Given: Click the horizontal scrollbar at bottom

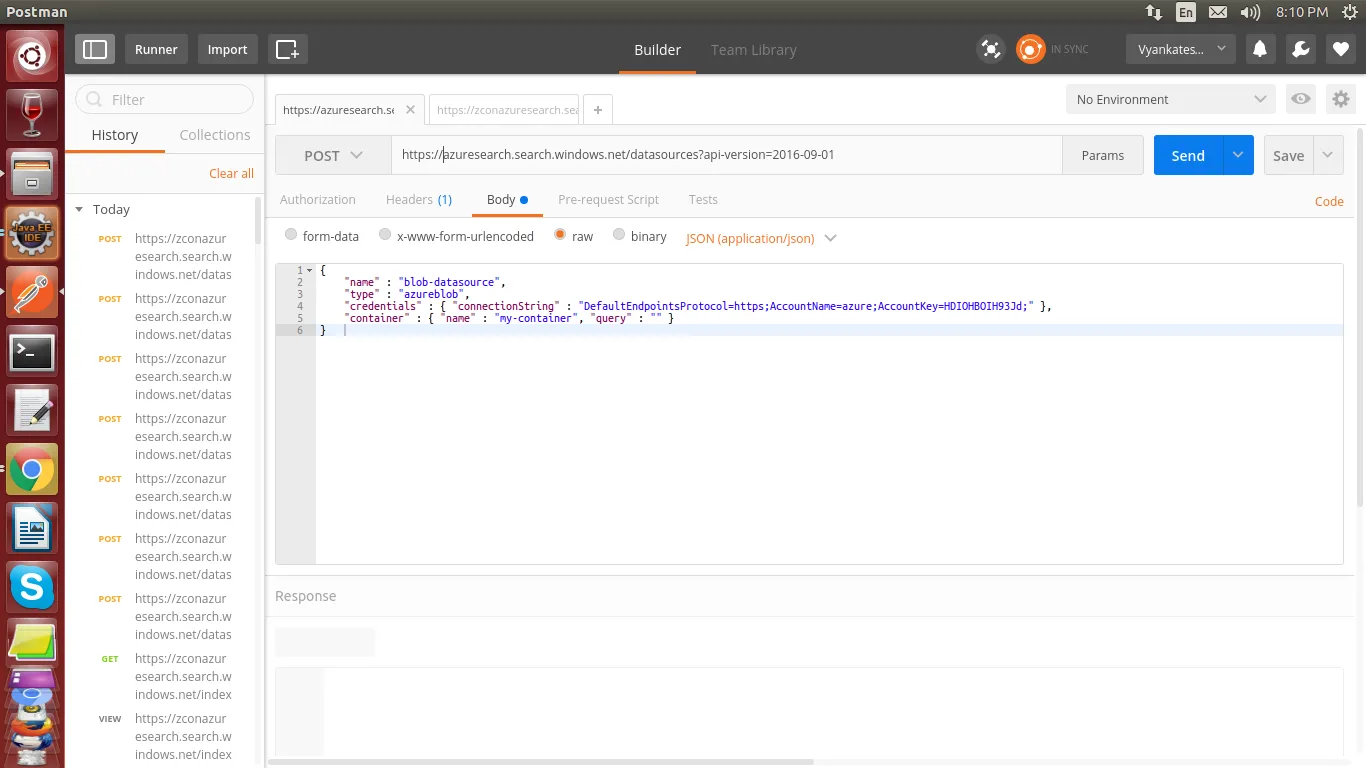Looking at the screenshot, I should pyautogui.click(x=541, y=762).
